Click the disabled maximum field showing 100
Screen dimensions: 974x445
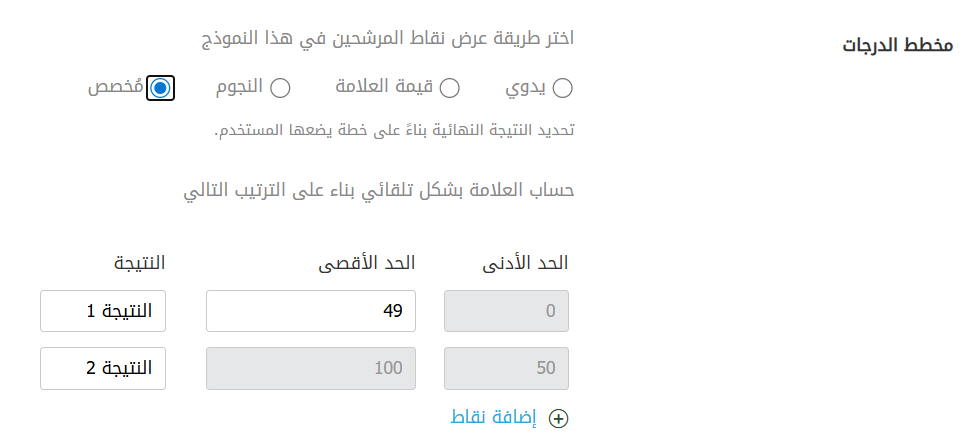pyautogui.click(x=310, y=368)
